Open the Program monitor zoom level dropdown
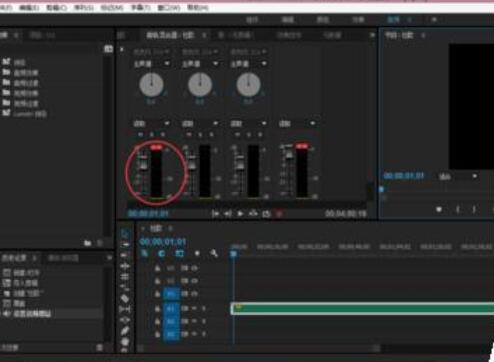The height and width of the screenshot is (362, 494). pyautogui.click(x=458, y=176)
